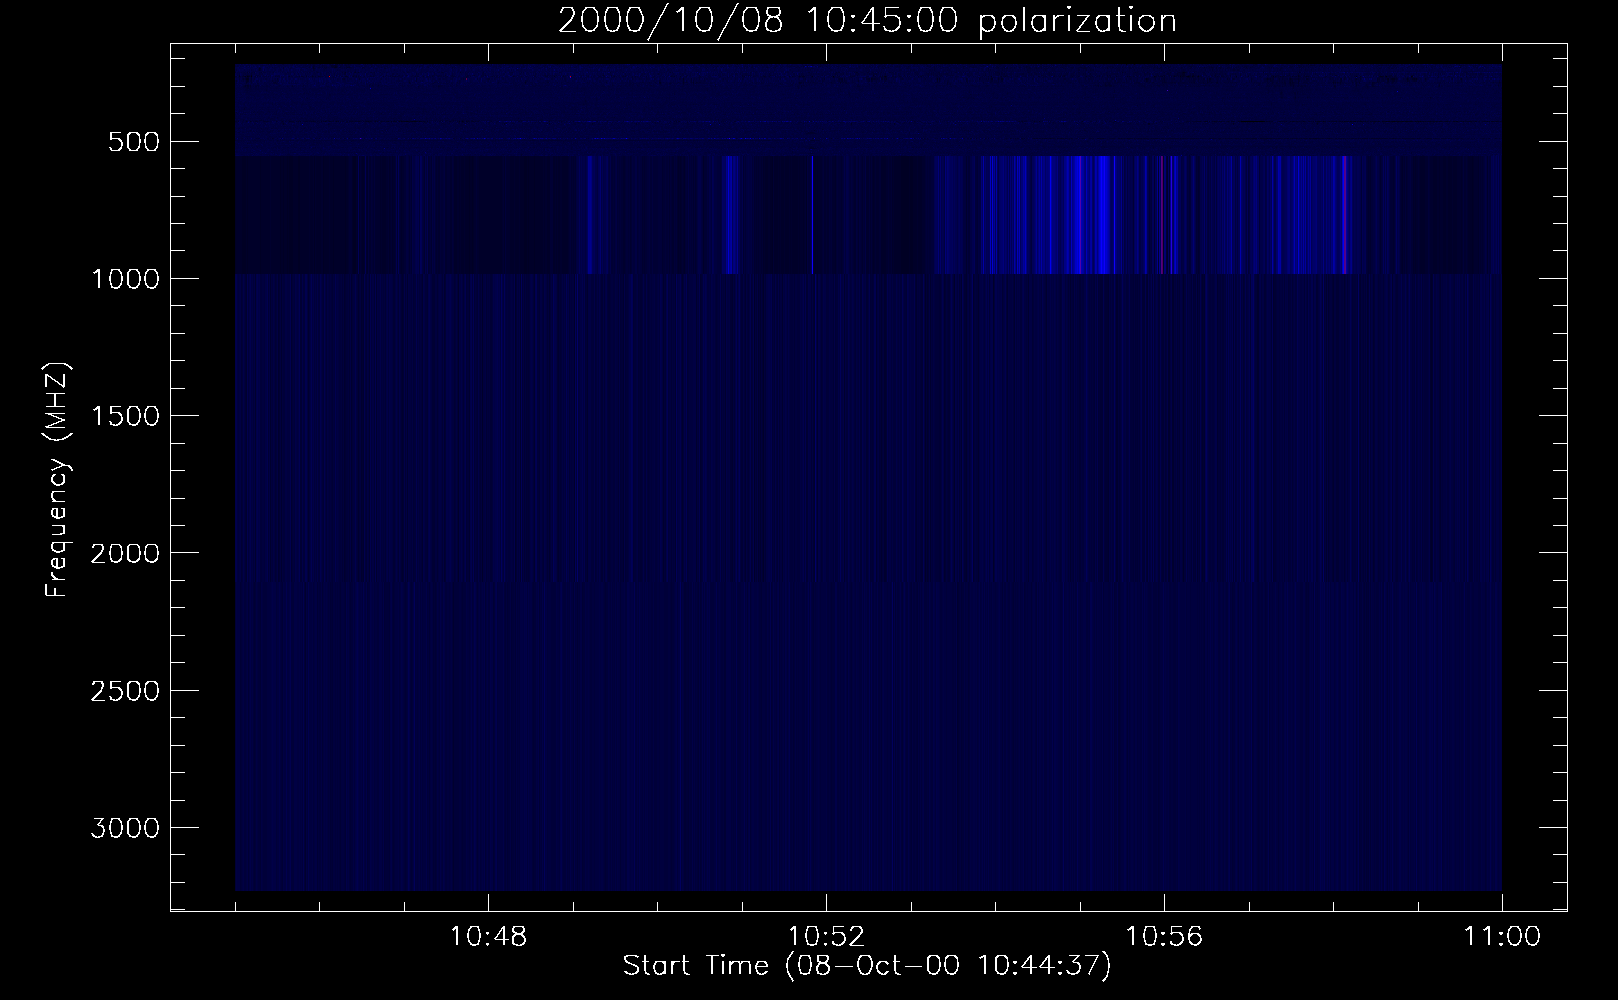The height and width of the screenshot is (1000, 1618).
Task: Click the 2000 frequency tick label
Action: 125,553
